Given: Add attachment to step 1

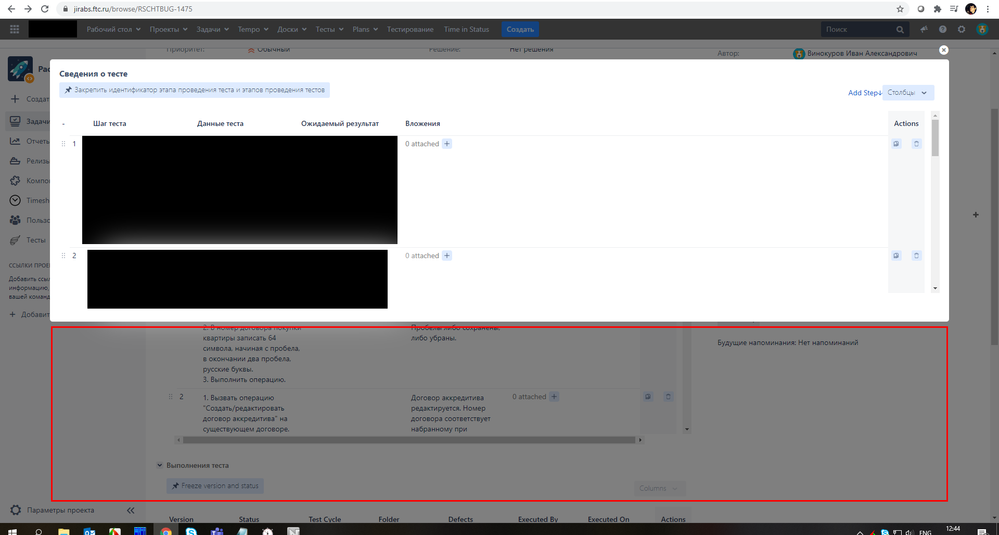Looking at the screenshot, I should (447, 144).
